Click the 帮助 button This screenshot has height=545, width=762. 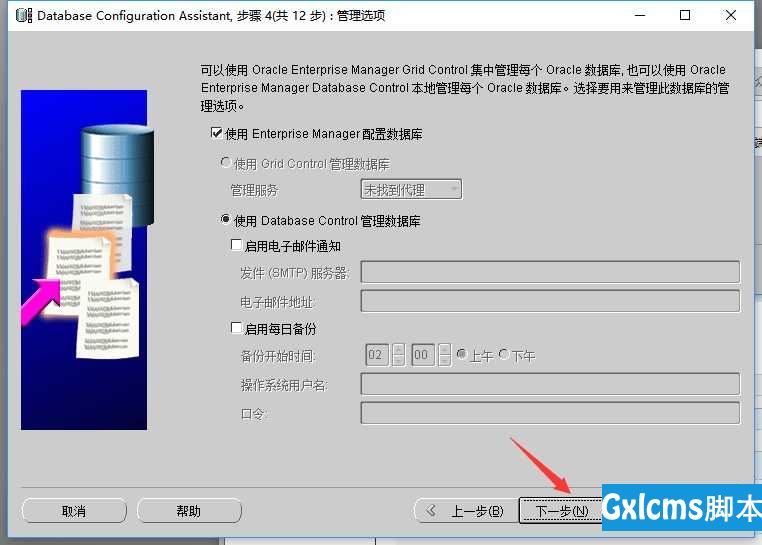(189, 511)
